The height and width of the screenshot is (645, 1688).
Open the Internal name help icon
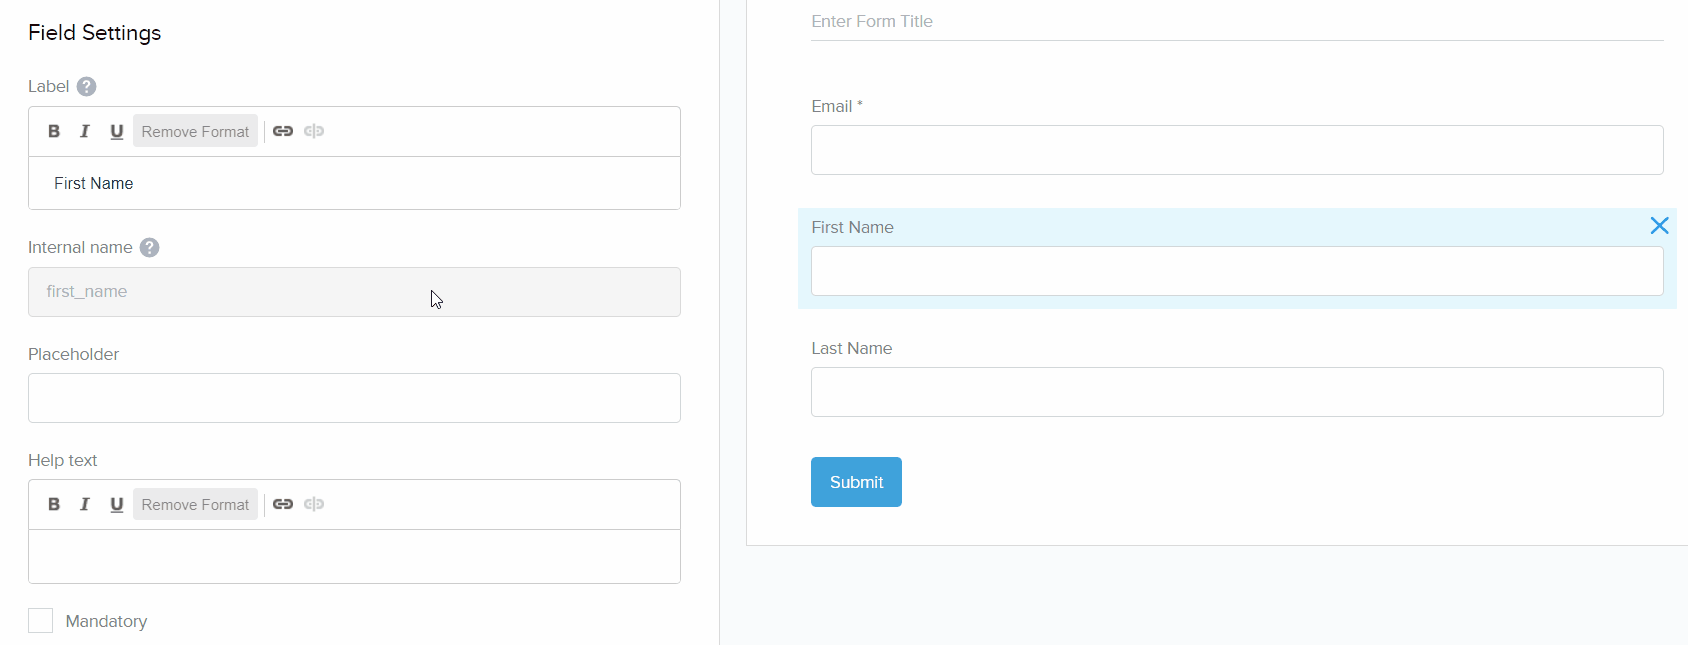149,248
